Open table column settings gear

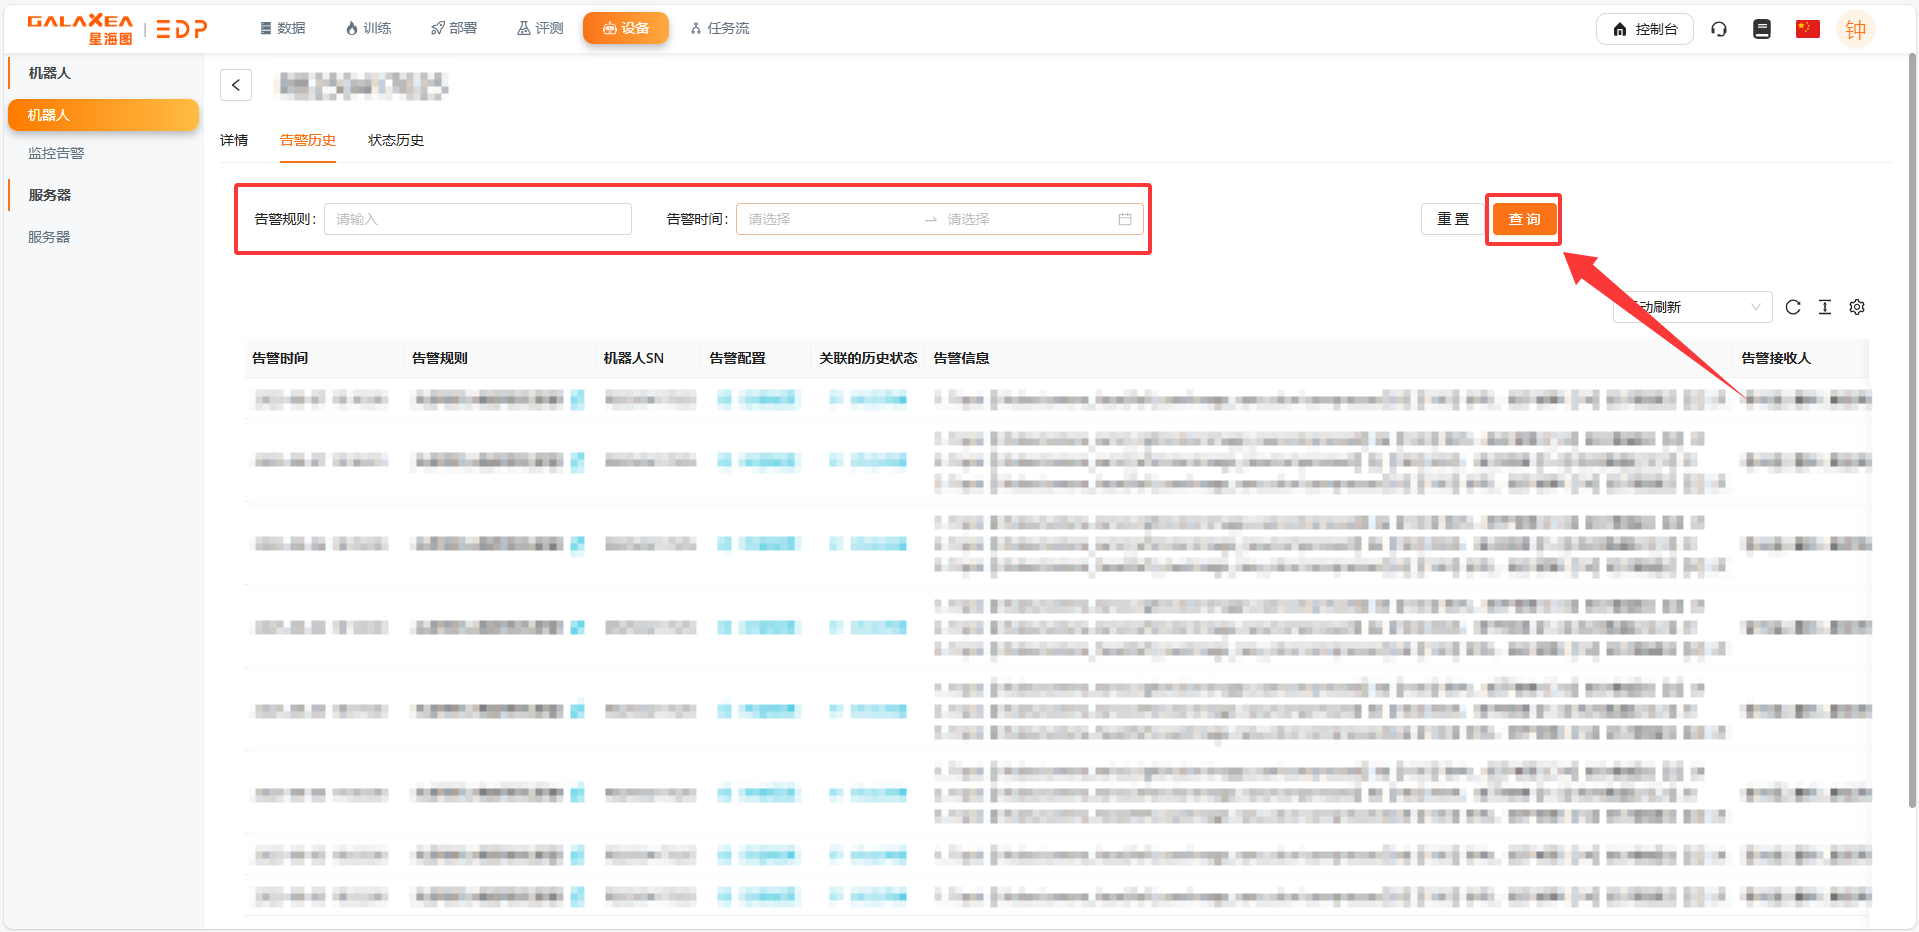[1857, 307]
